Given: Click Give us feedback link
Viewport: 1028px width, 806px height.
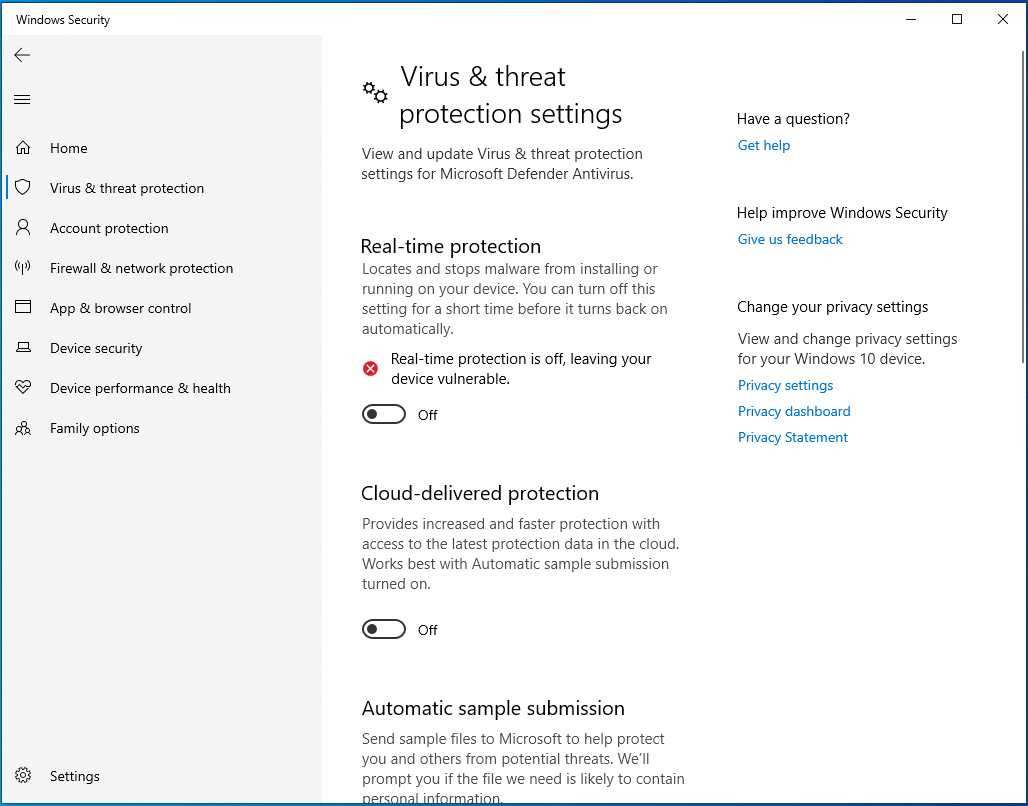Looking at the screenshot, I should (790, 239).
